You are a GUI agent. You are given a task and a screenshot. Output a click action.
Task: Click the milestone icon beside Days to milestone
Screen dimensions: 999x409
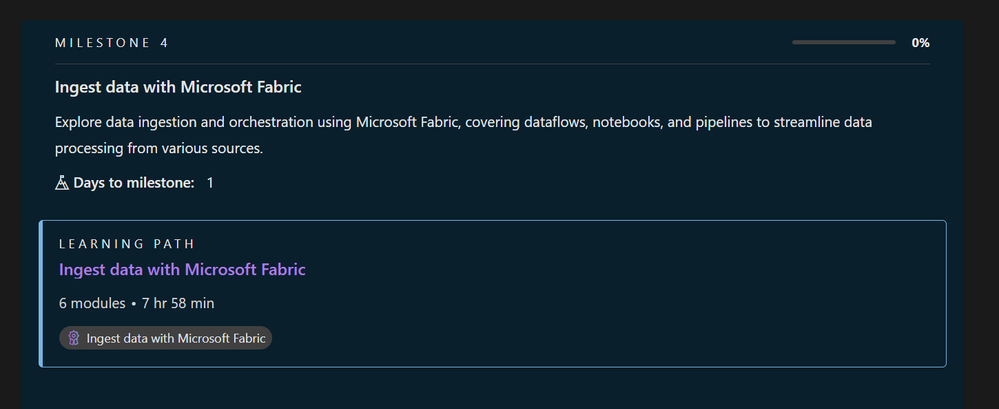pyautogui.click(x=62, y=183)
